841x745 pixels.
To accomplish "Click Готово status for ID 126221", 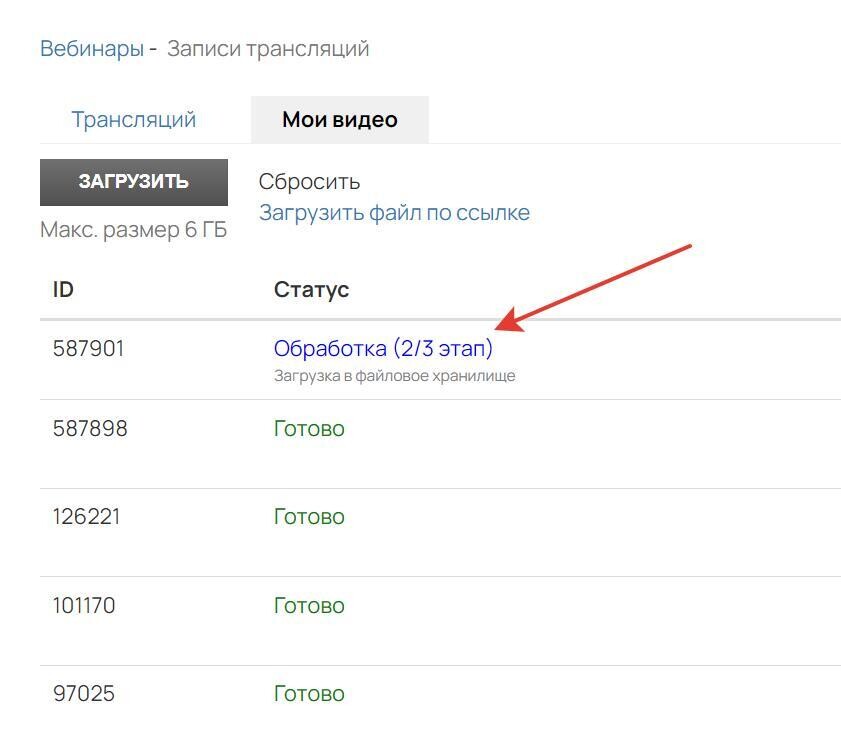I will [309, 517].
